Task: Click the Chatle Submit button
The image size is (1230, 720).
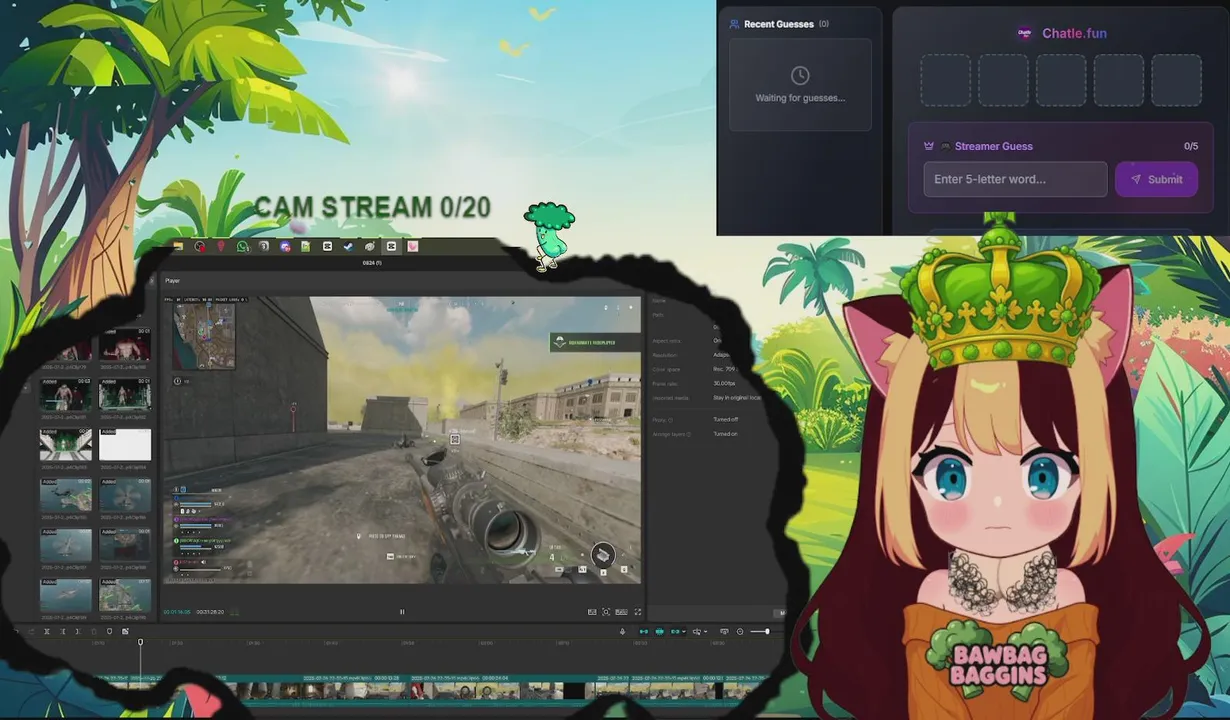Action: pos(1156,179)
